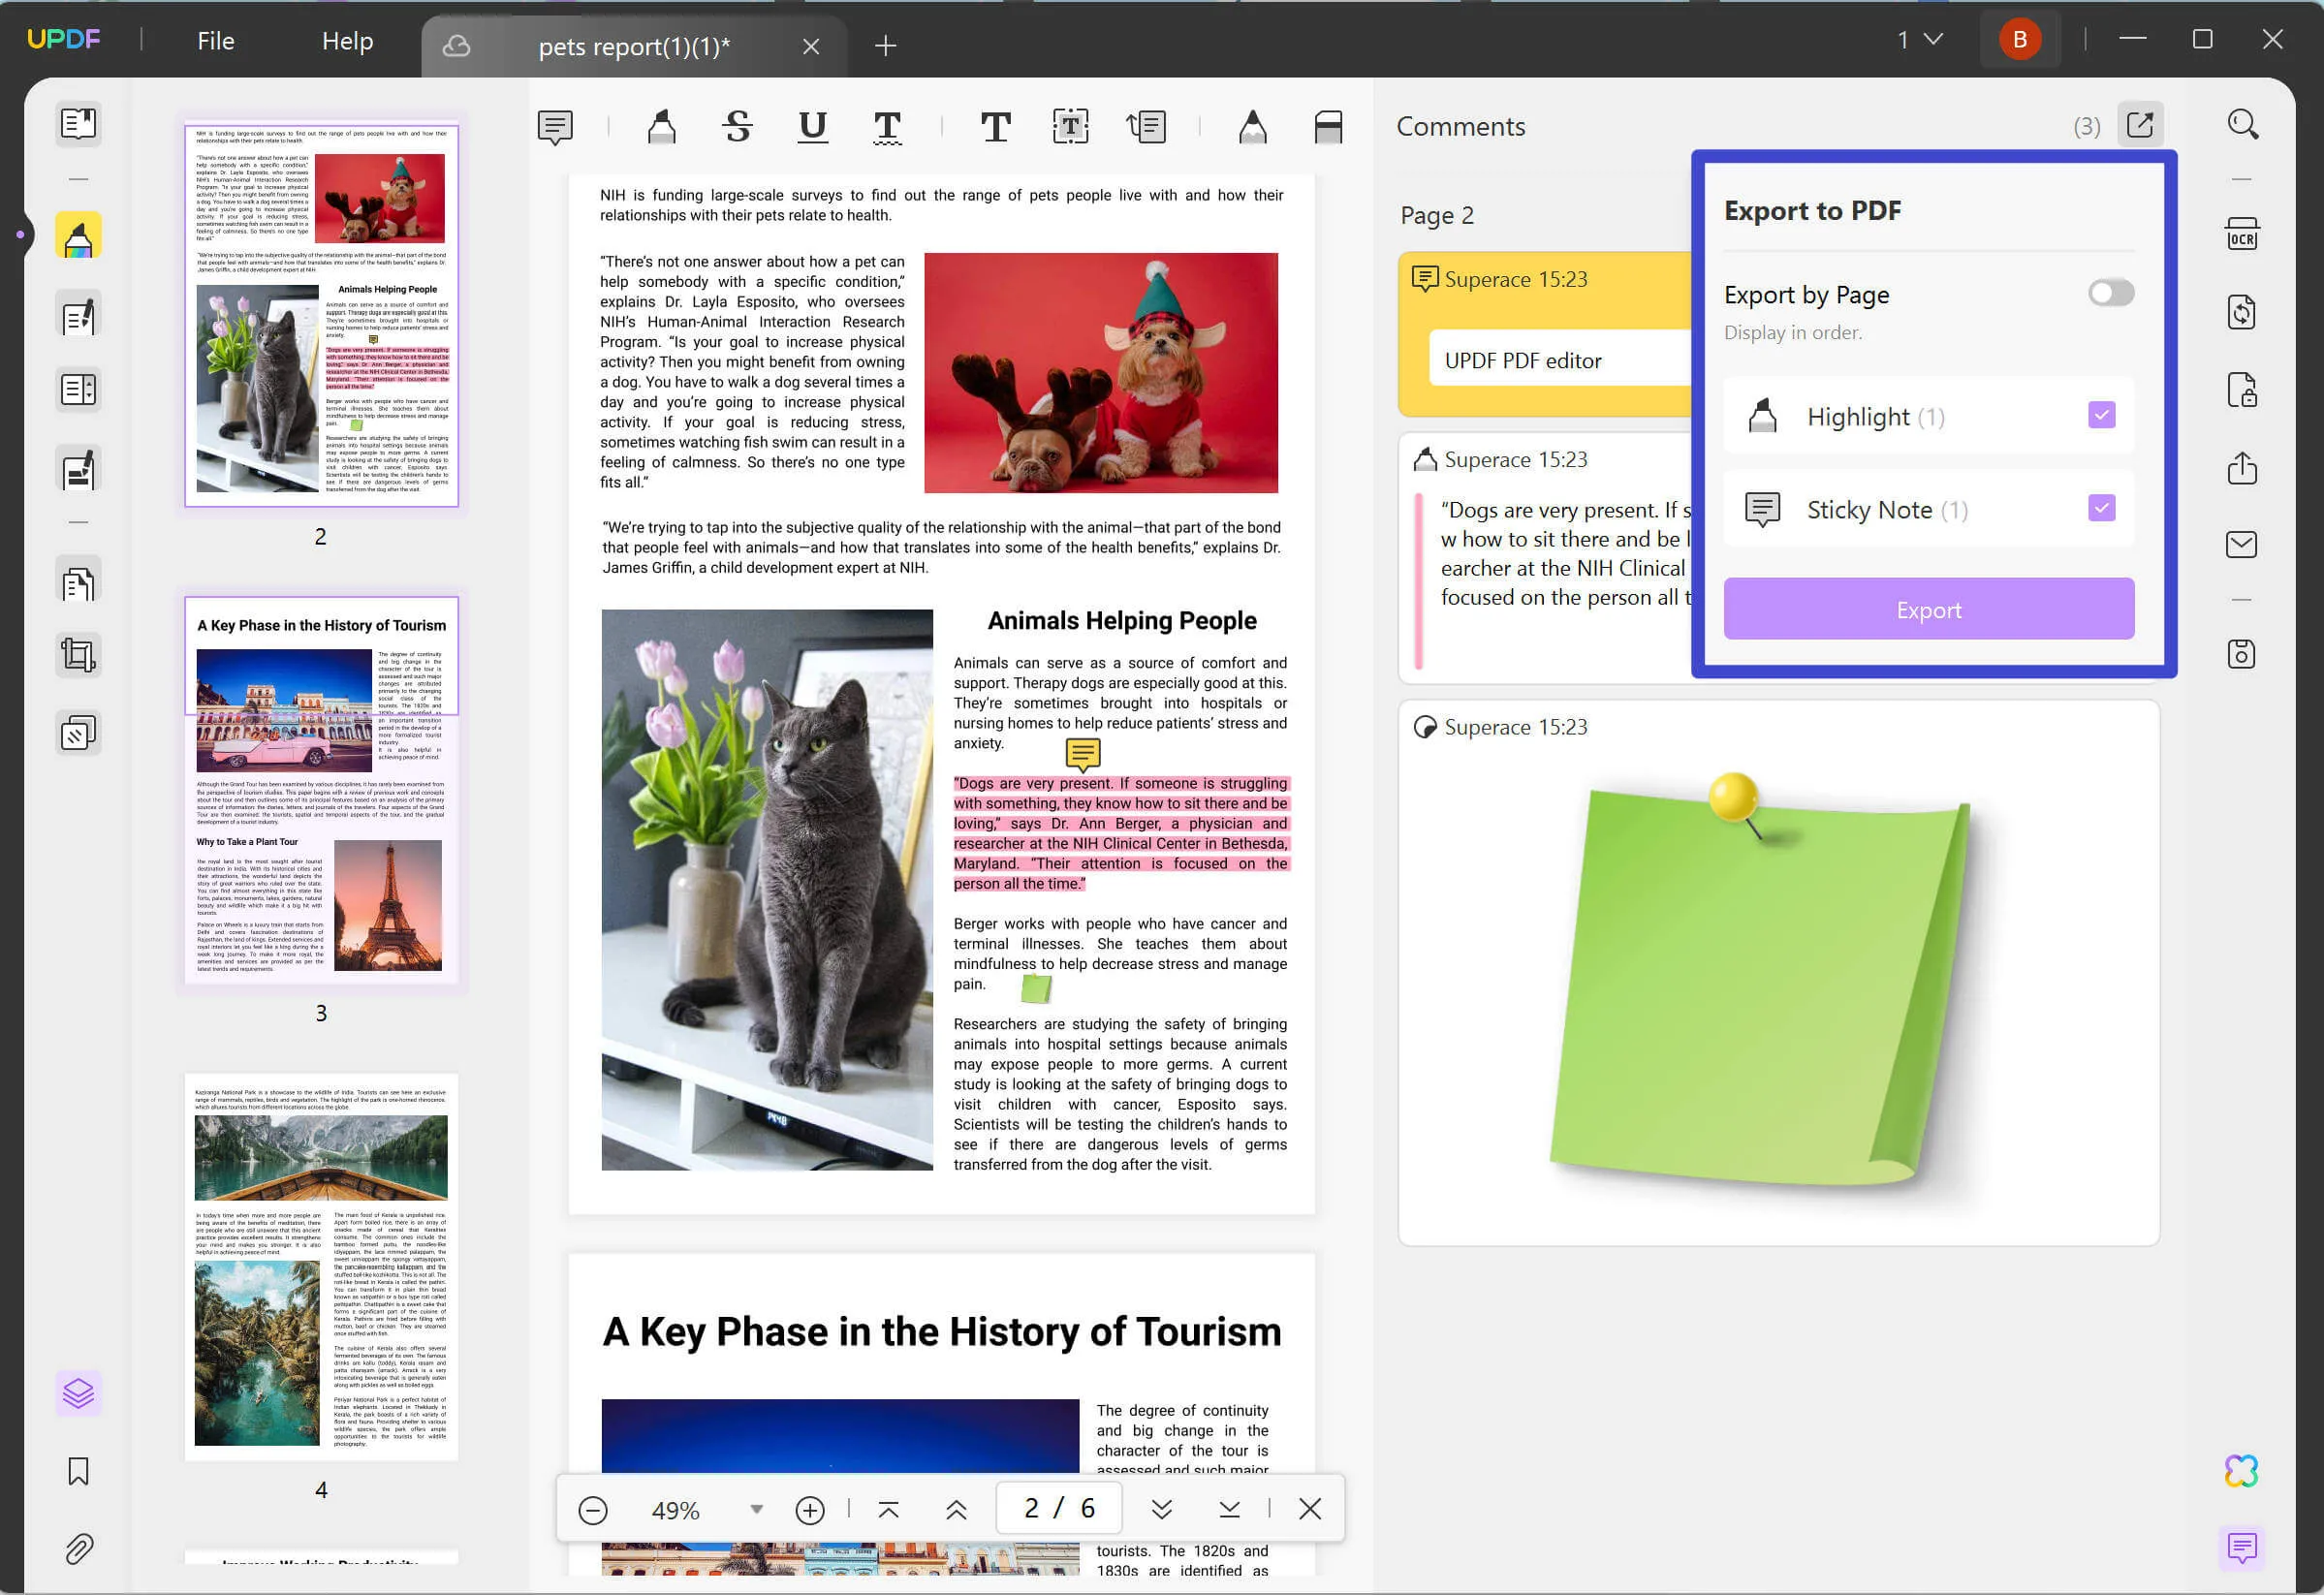Click the green sticker on page

click(x=1036, y=989)
